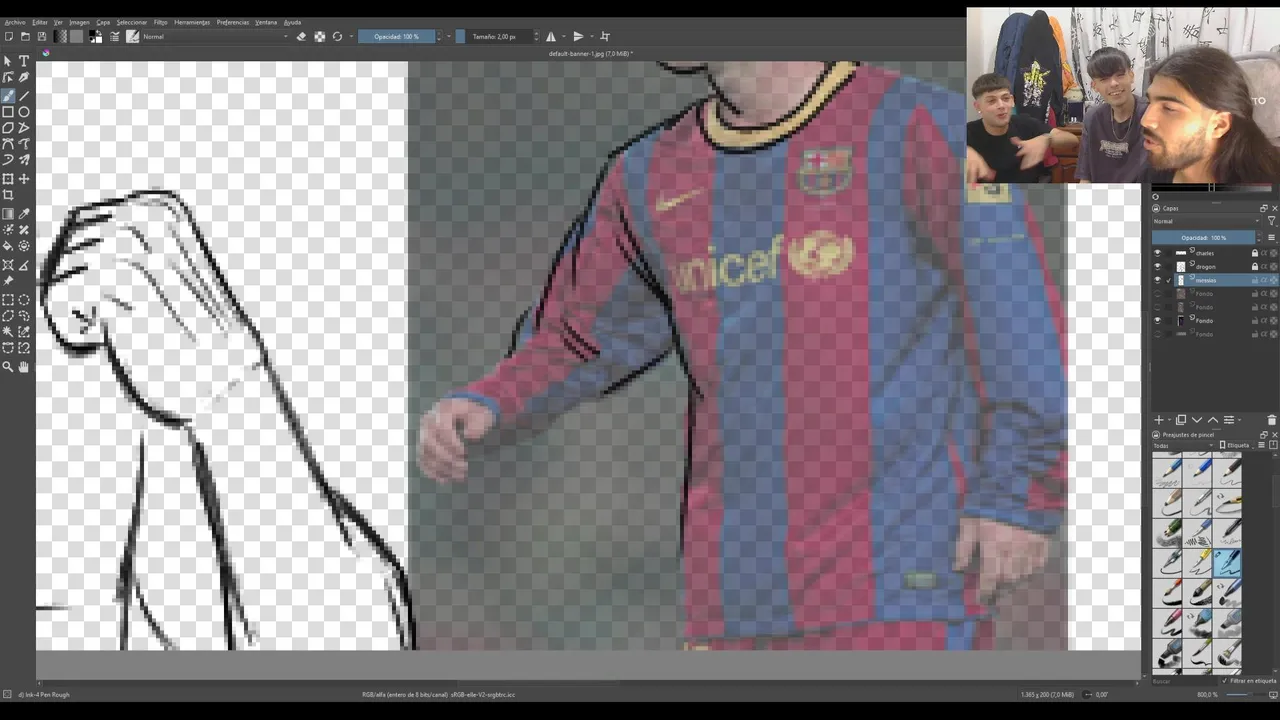Click the Save document icon
This screenshot has width=1280, height=720.
pyautogui.click(x=41, y=37)
